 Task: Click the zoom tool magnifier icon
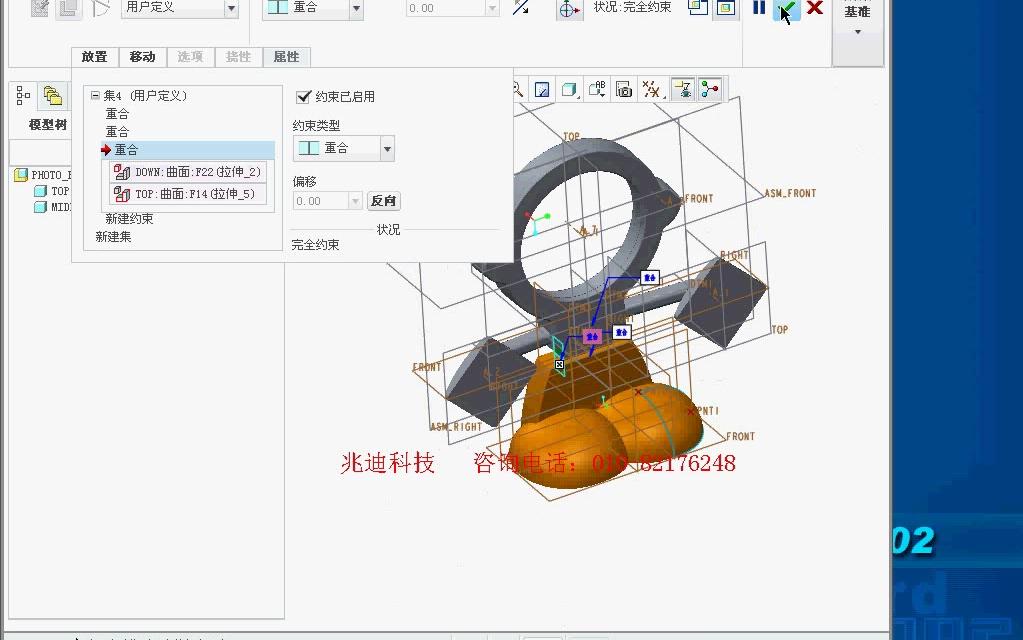517,89
